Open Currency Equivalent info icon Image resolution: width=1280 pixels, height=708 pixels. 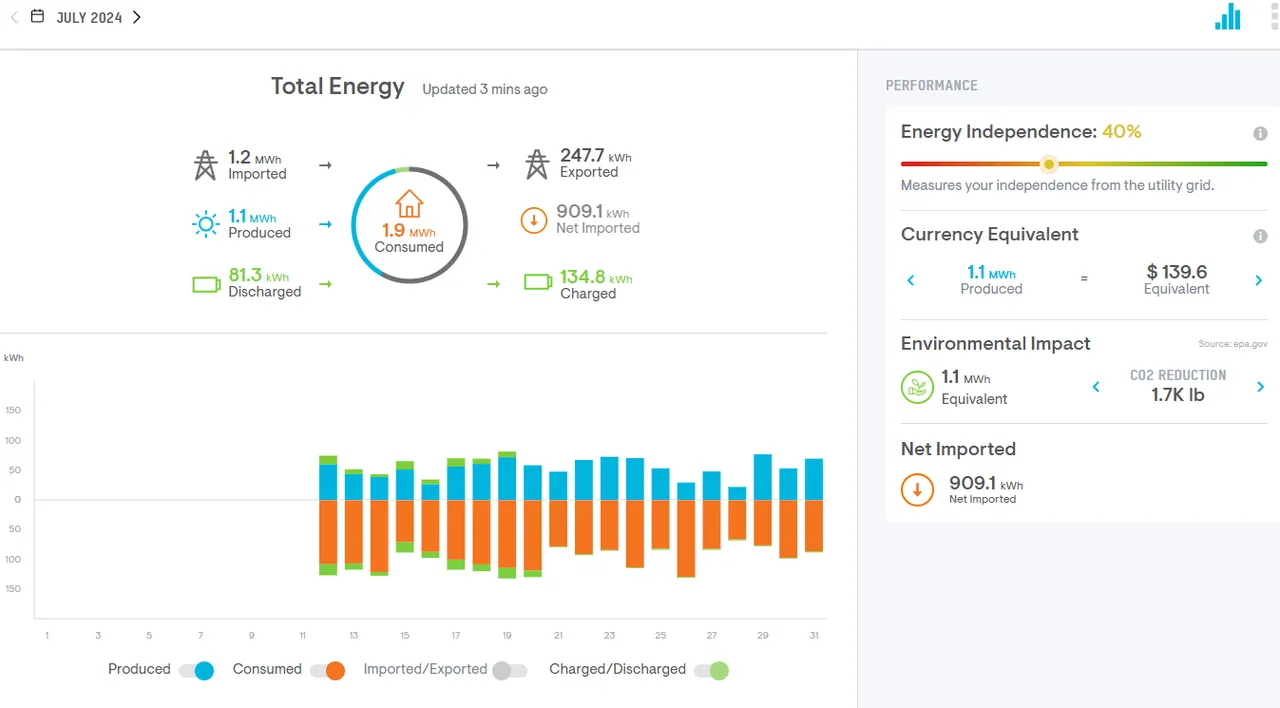[x=1260, y=236]
